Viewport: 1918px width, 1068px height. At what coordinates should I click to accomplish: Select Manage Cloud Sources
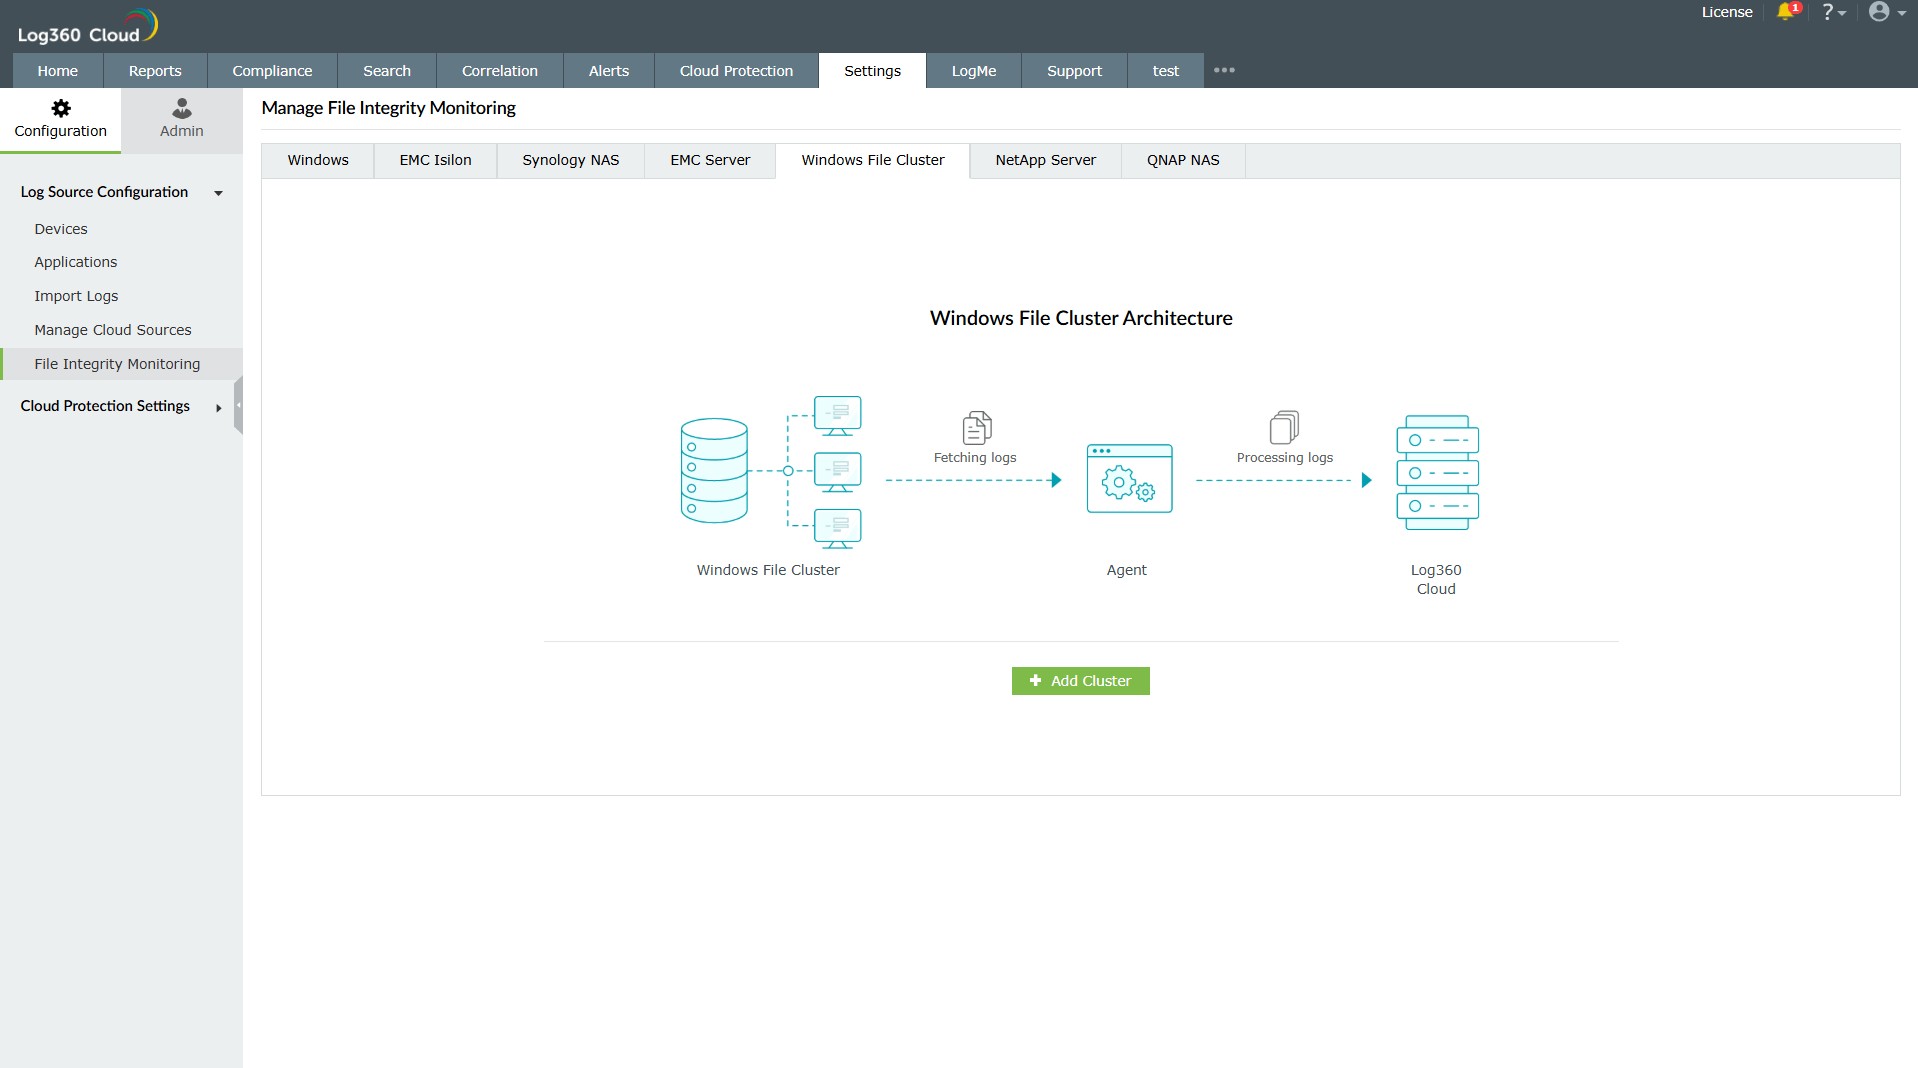(x=112, y=330)
